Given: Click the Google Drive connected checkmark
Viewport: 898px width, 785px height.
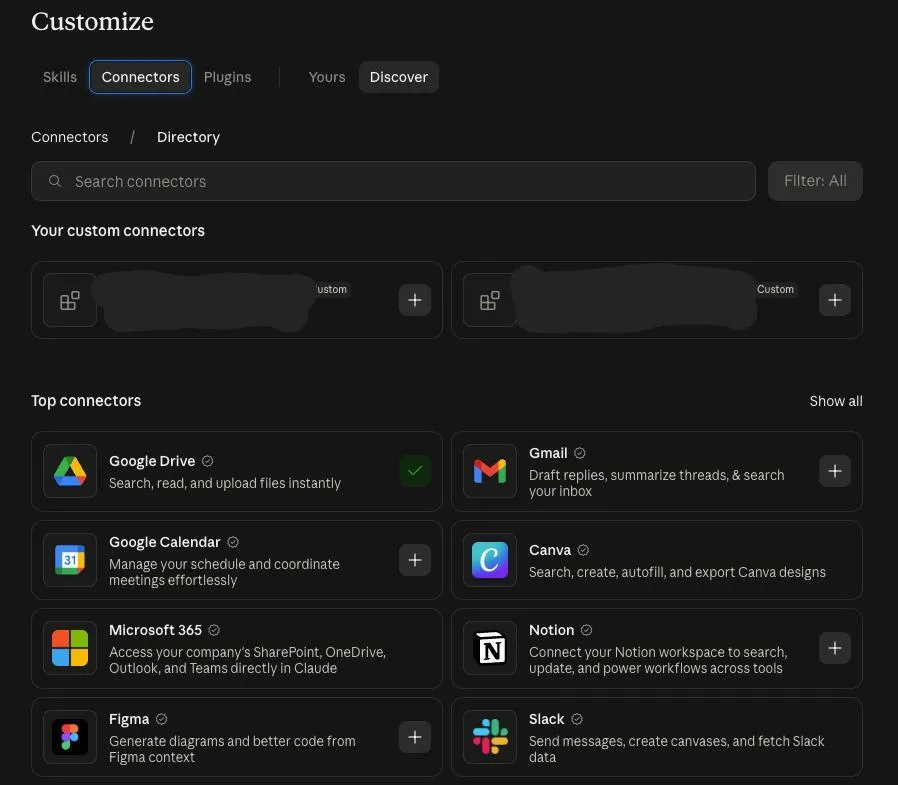Looking at the screenshot, I should (415, 471).
